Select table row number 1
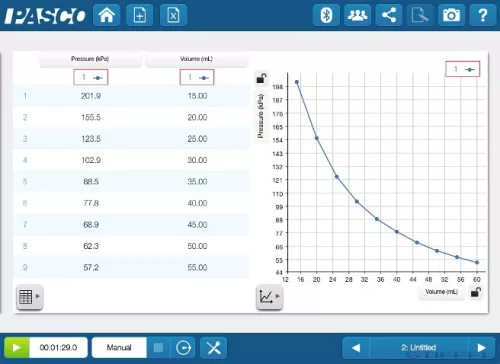Image resolution: width=500 pixels, height=364 pixels. (x=25, y=96)
